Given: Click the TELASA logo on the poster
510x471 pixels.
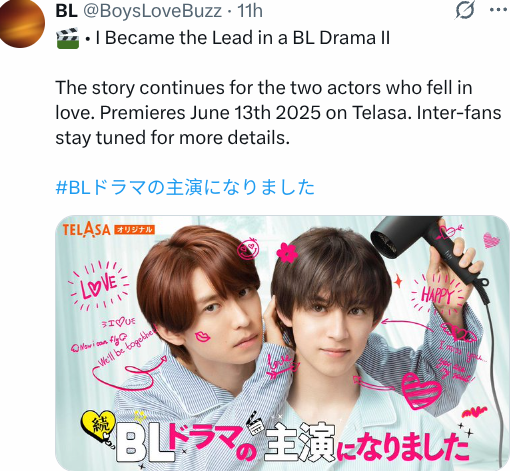Looking at the screenshot, I should [x=86, y=230].
